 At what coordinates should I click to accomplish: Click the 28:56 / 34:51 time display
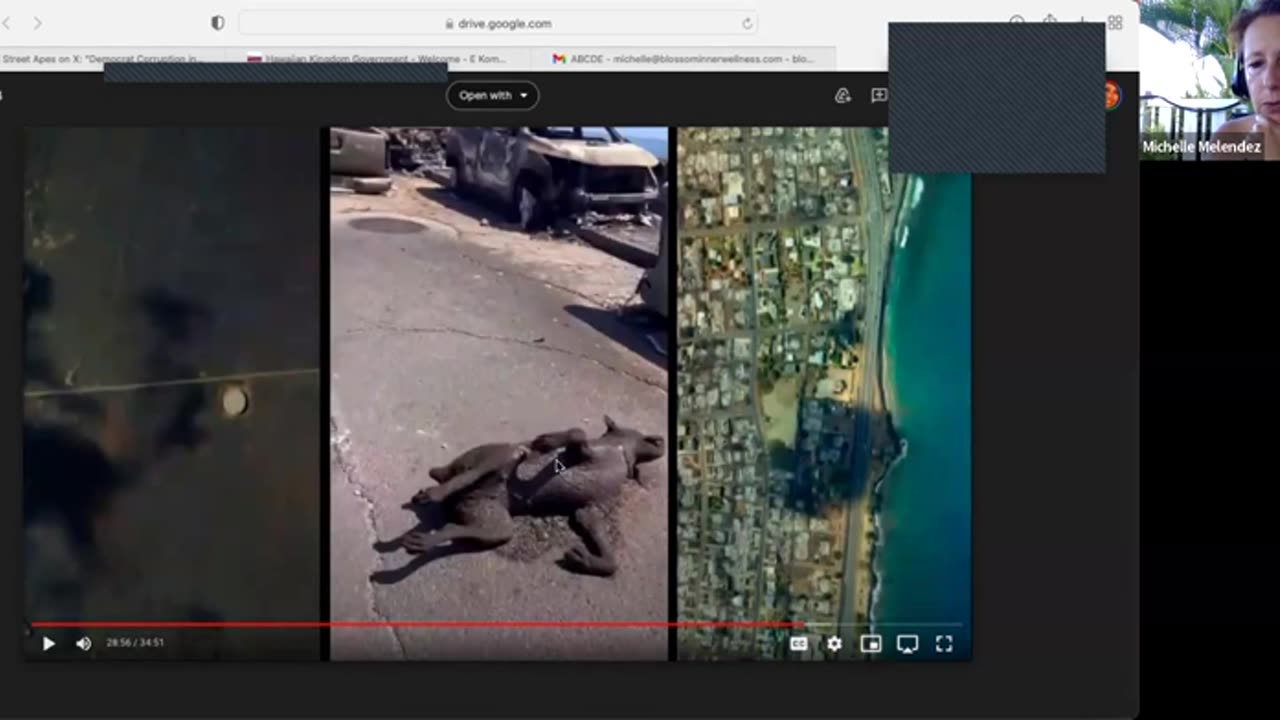135,643
